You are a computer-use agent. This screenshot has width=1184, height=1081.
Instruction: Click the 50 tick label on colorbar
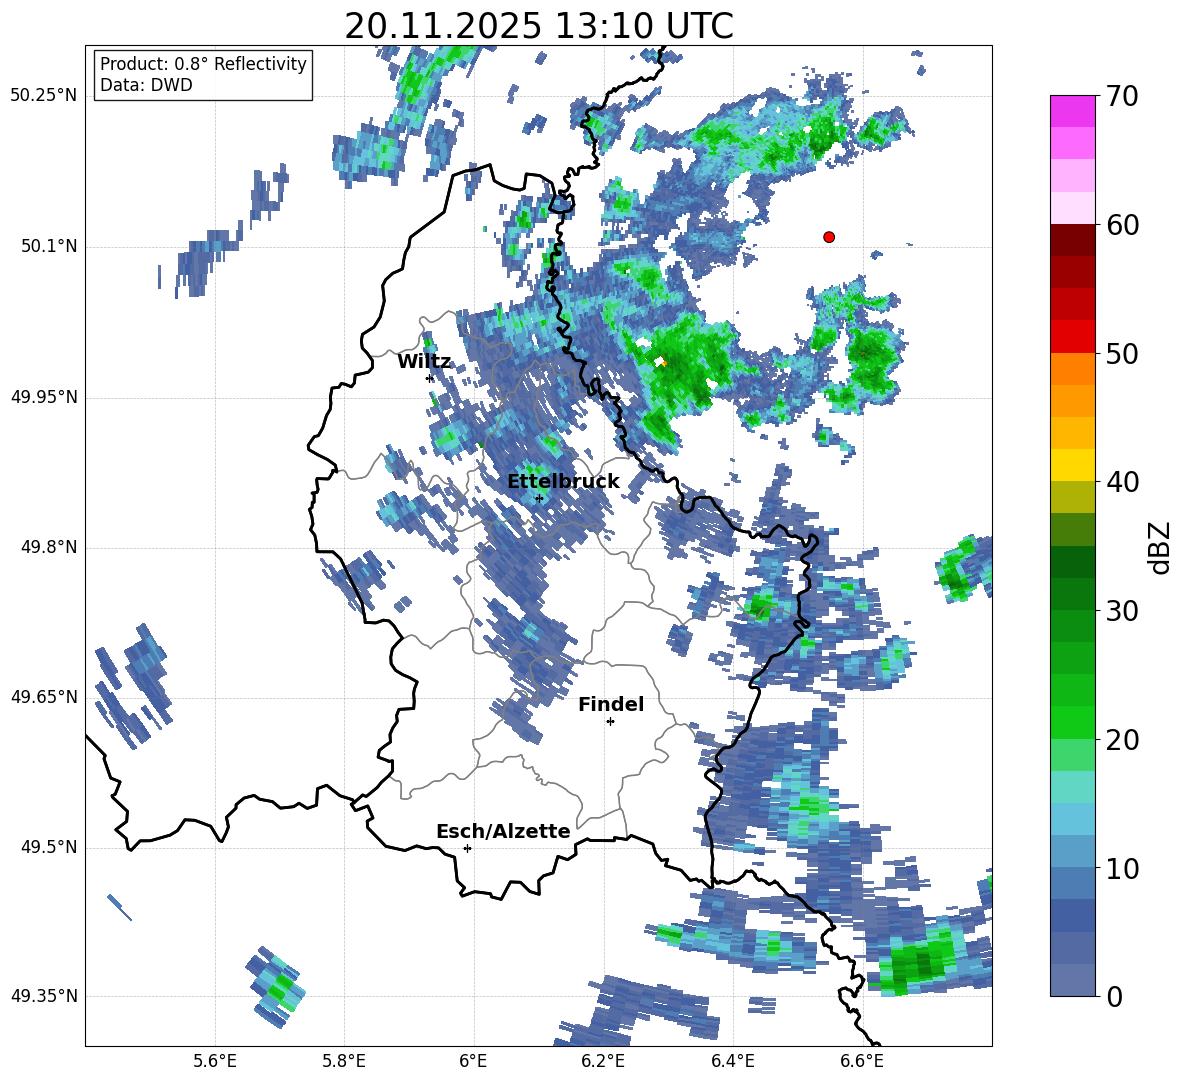1123,353
